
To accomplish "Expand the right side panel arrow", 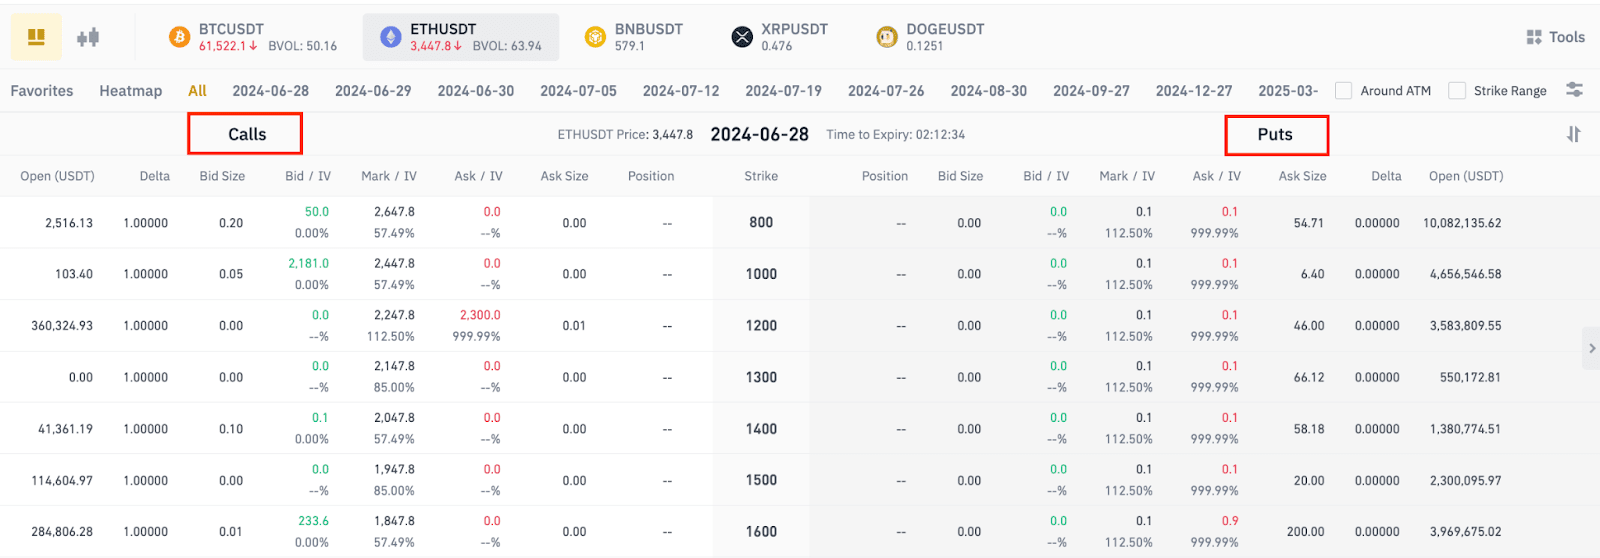I will point(1591,348).
